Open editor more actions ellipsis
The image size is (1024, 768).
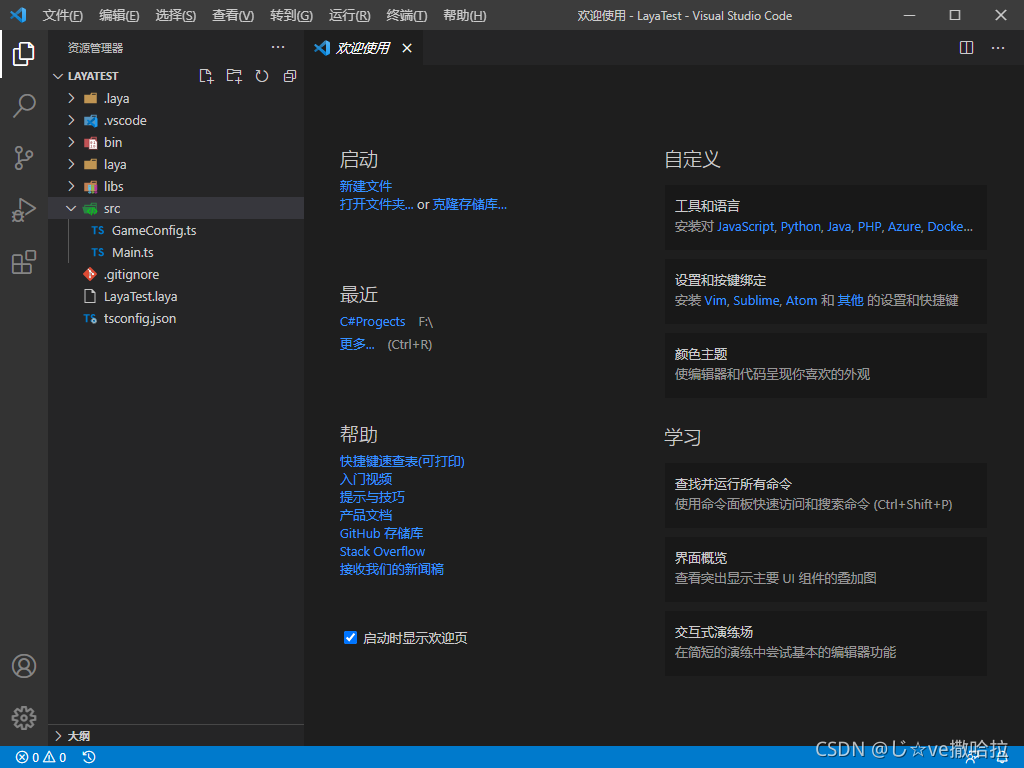coord(998,48)
